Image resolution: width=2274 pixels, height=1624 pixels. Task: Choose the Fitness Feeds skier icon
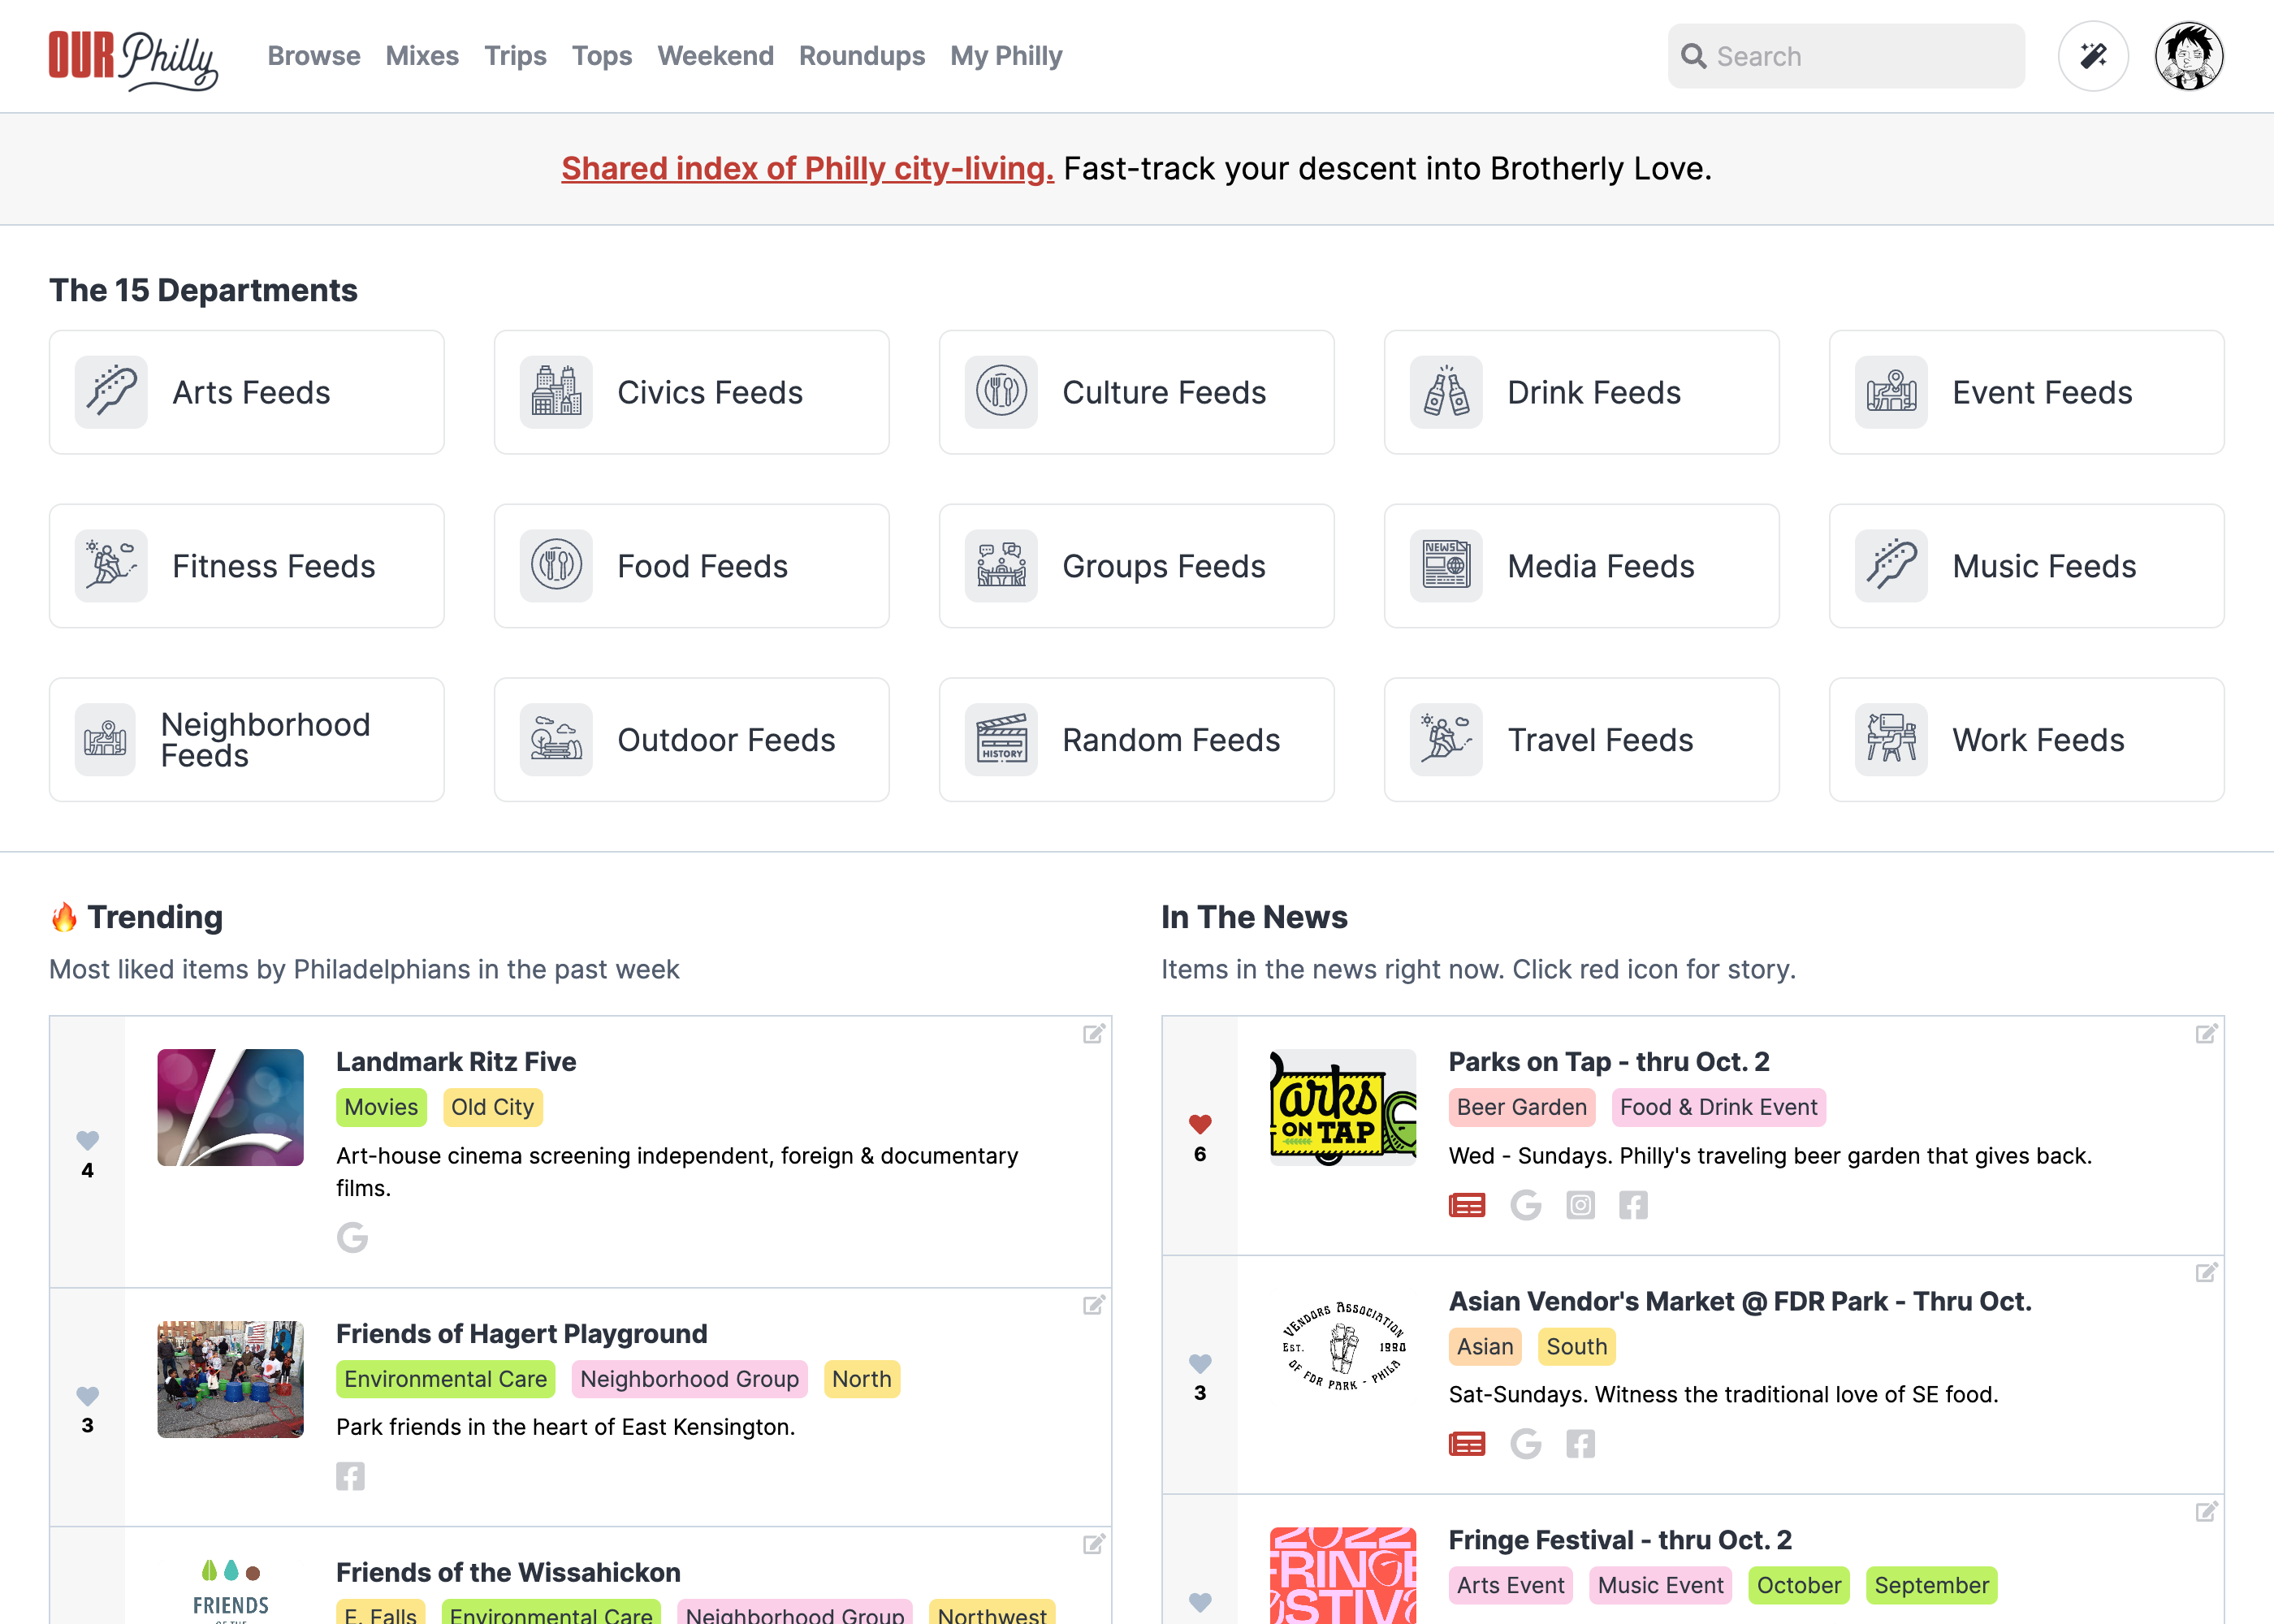[111, 566]
